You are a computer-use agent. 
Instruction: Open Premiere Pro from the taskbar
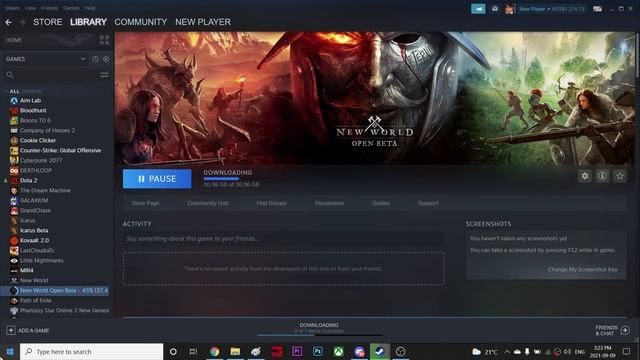297,351
